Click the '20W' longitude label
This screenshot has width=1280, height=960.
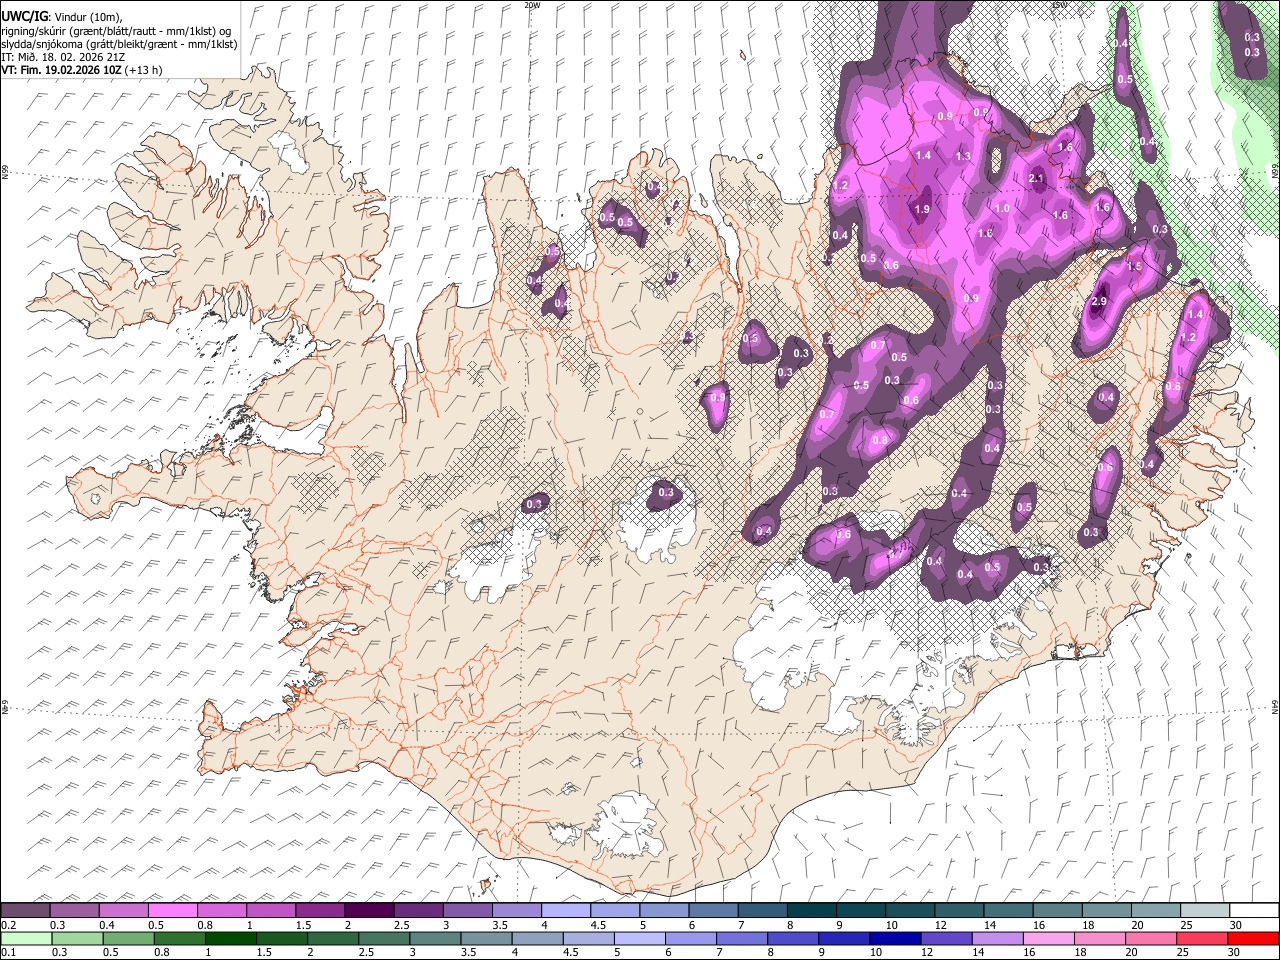tap(532, 5)
